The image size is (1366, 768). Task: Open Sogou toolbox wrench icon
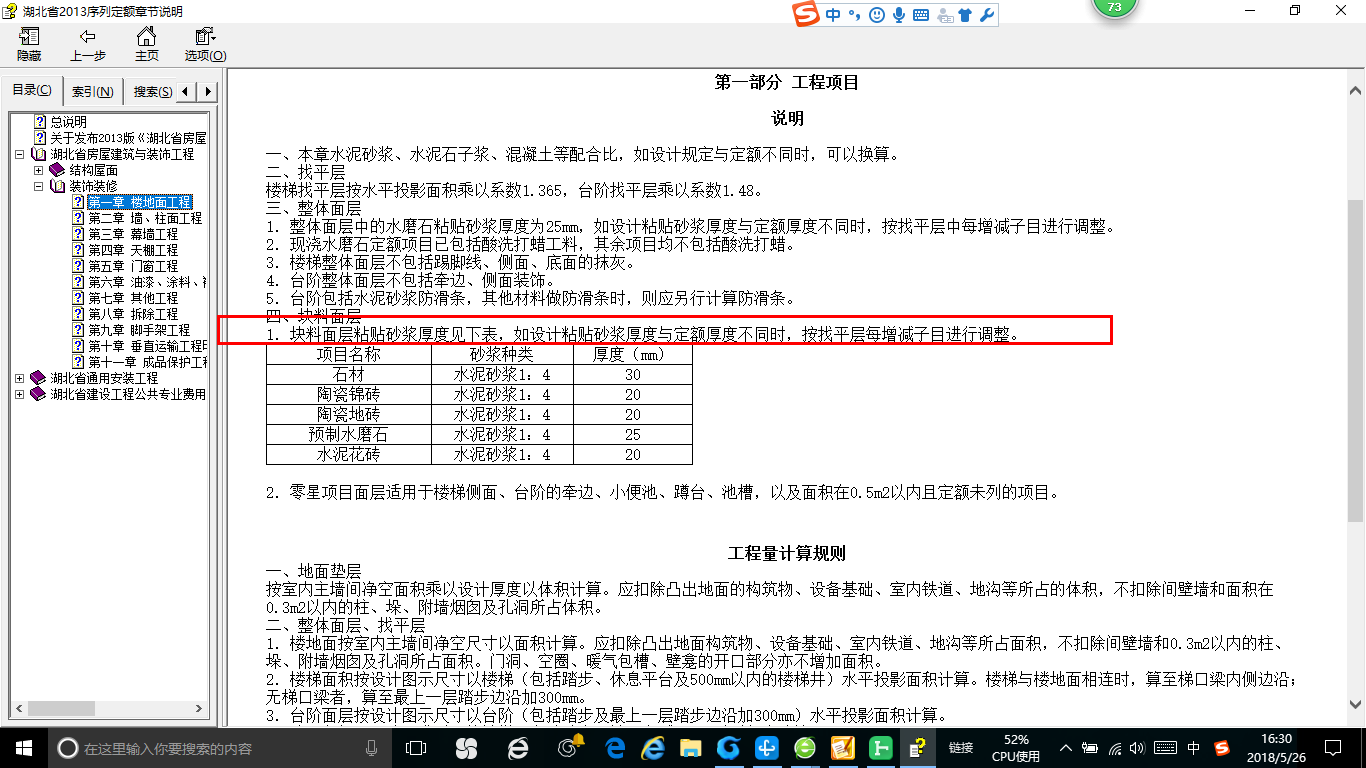click(x=986, y=15)
